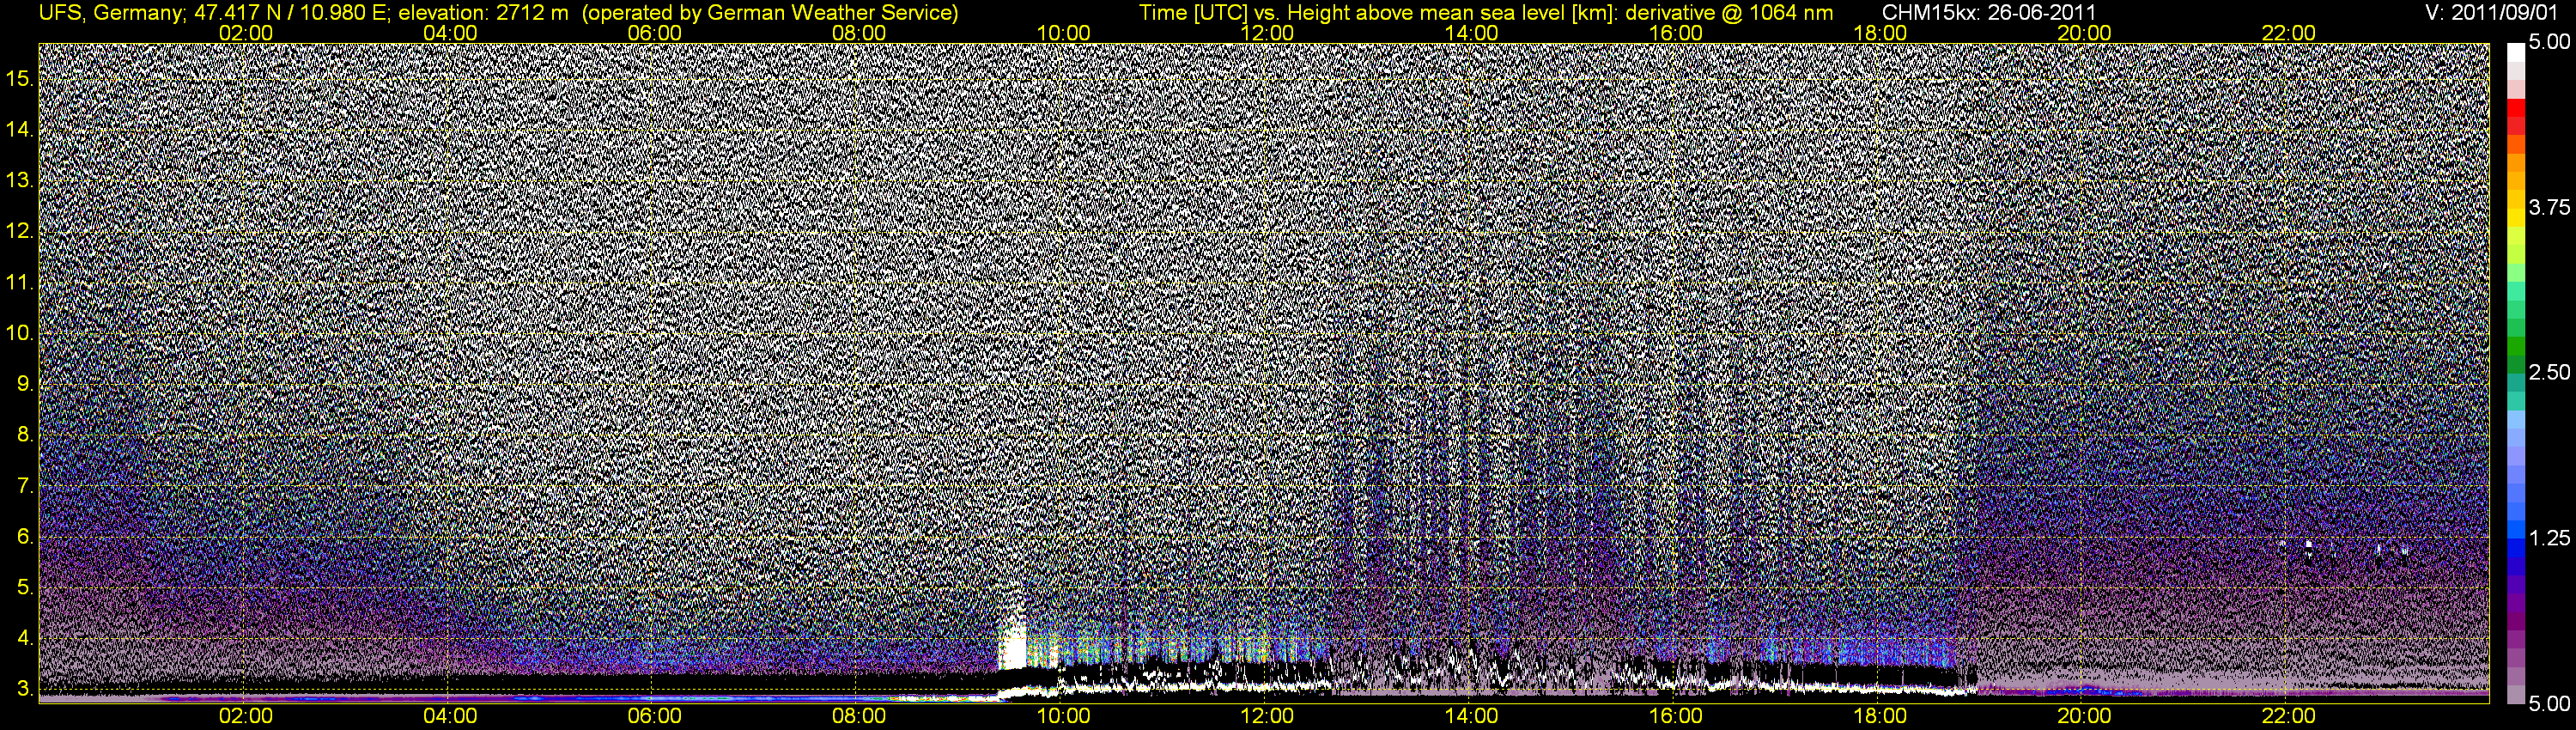Click '18:00' on the bottom time axis
This screenshot has height=730, width=2576.
click(x=1880, y=716)
